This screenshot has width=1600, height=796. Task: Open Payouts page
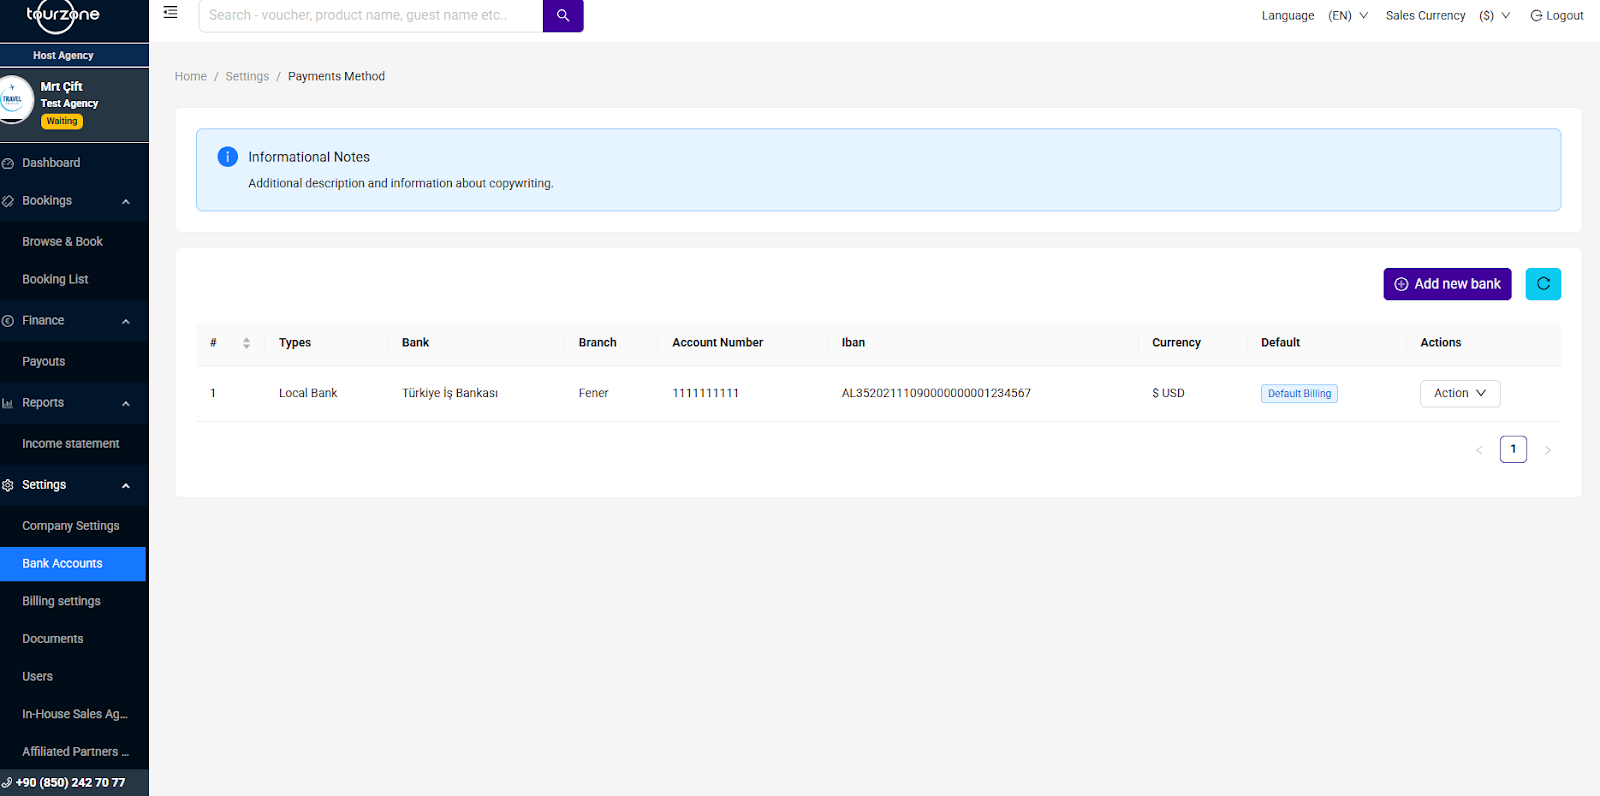coord(43,362)
